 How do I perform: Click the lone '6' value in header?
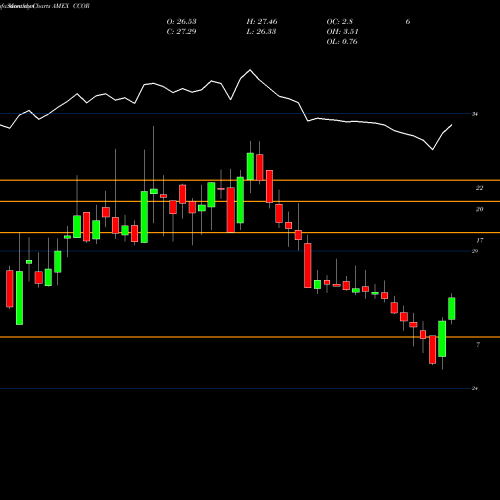point(408,22)
